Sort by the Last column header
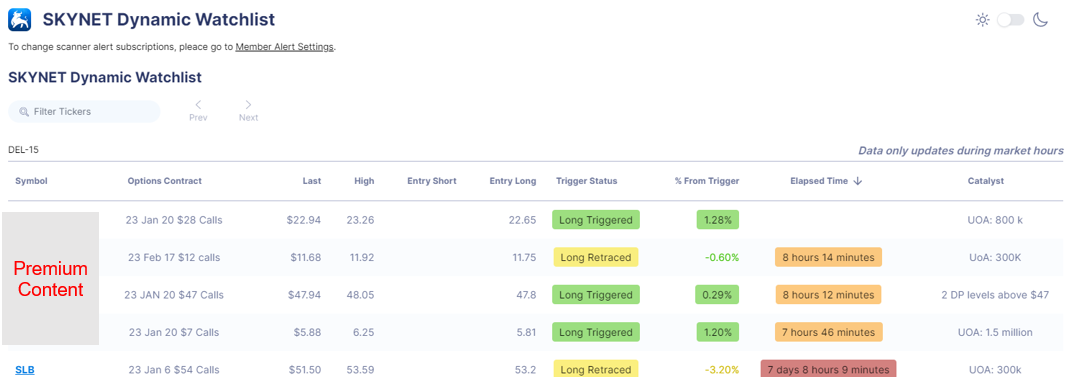 (x=311, y=181)
